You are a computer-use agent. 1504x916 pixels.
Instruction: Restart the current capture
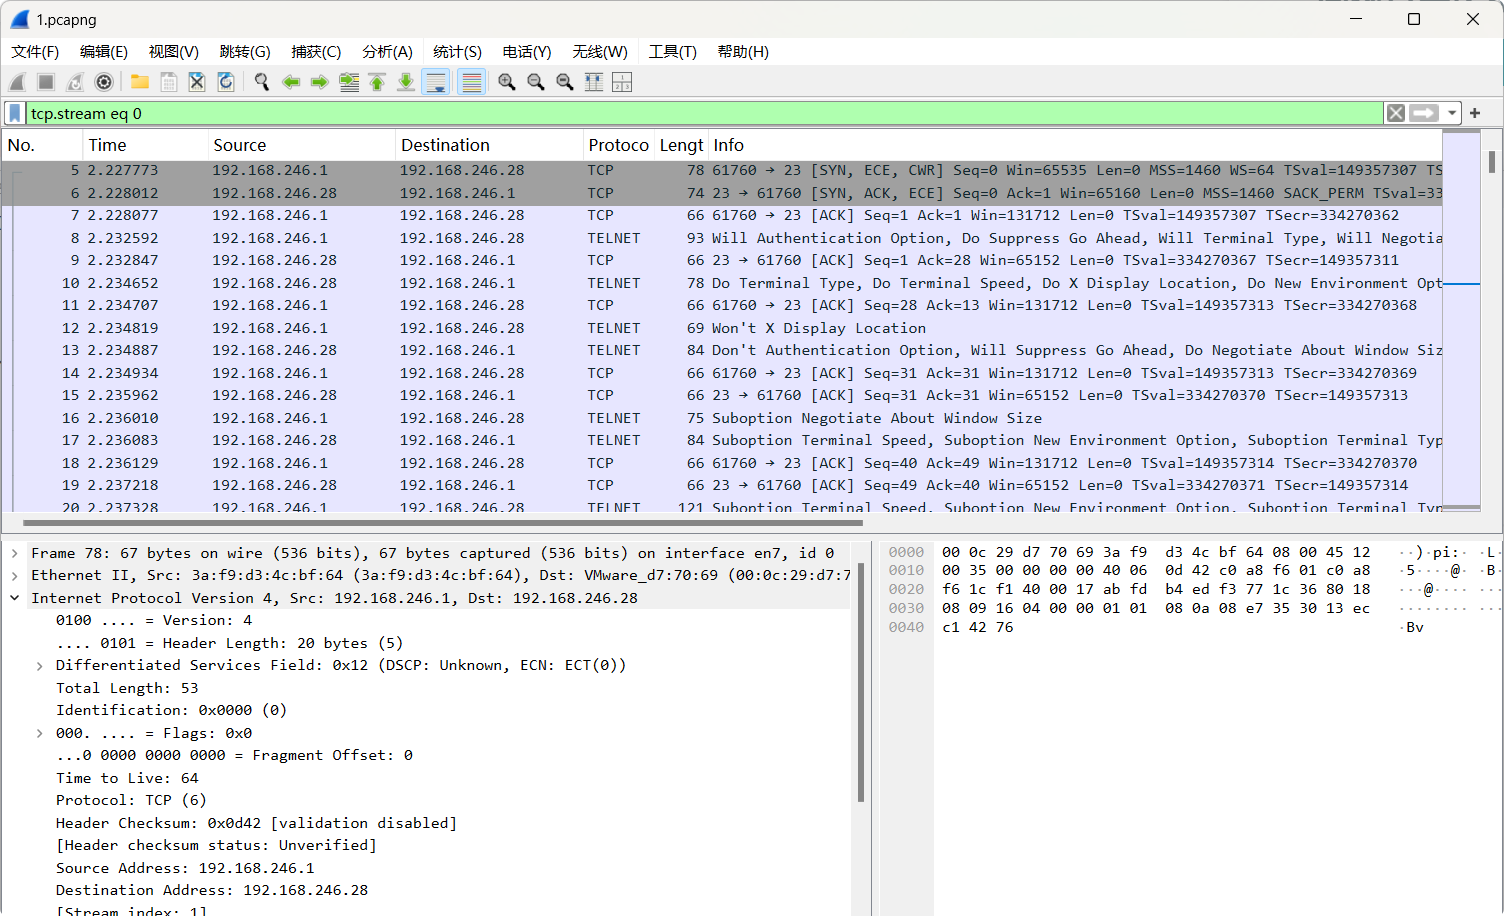coord(75,82)
